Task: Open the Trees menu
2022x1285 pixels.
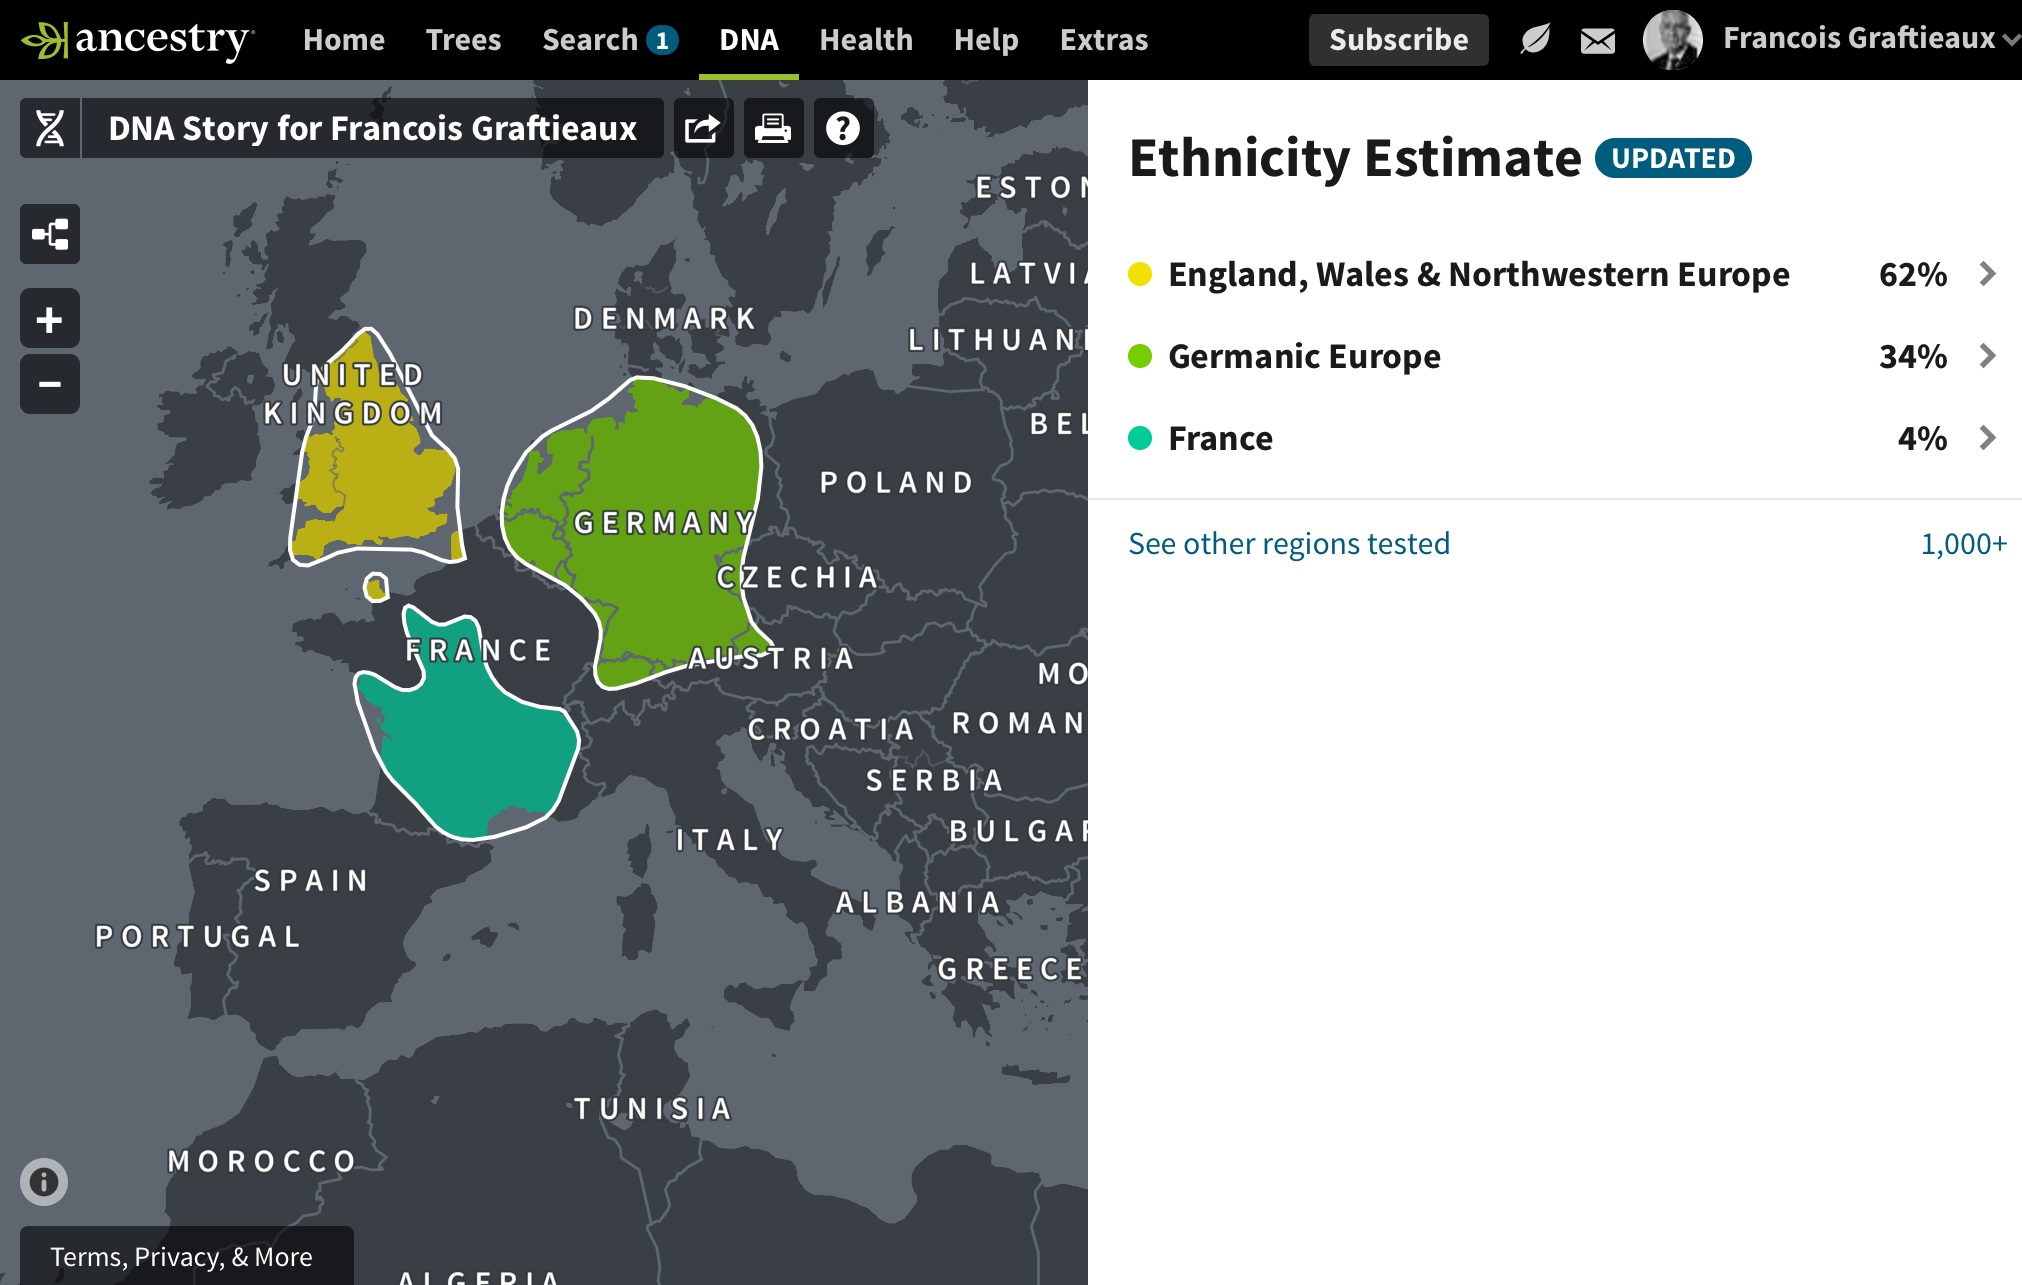Action: (463, 40)
